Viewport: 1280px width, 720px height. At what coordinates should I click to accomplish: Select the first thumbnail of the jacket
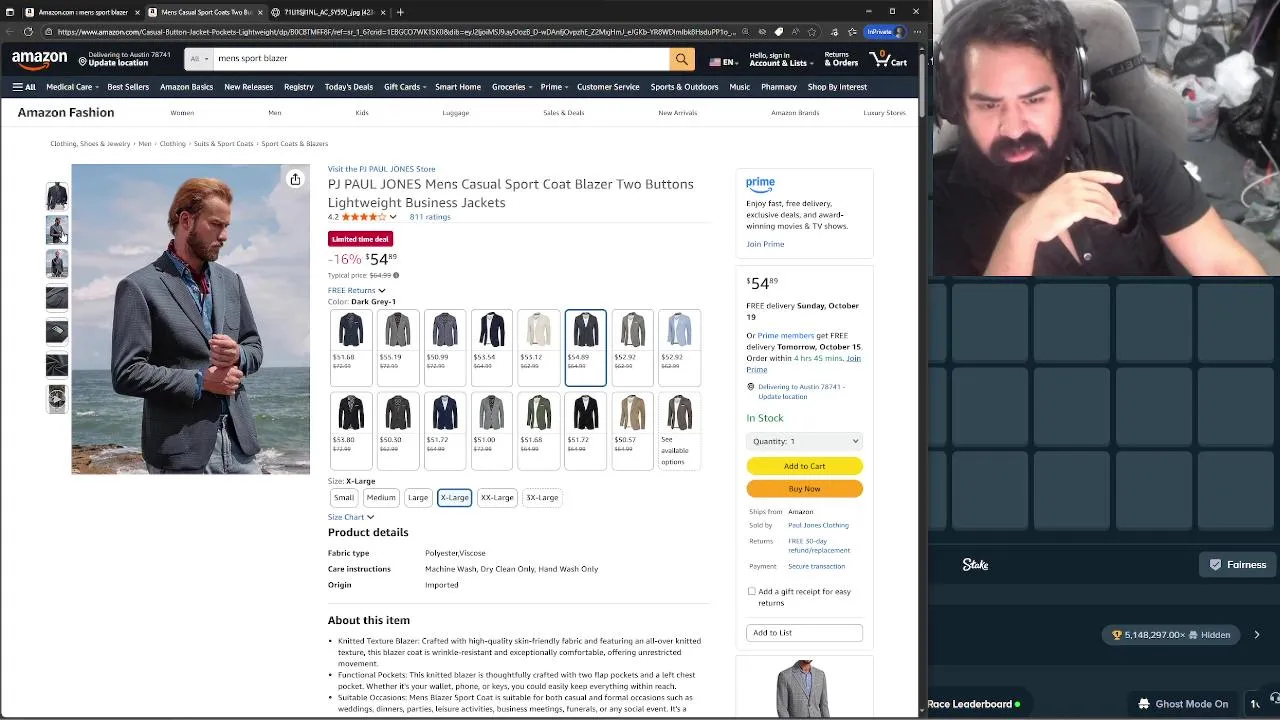click(57, 196)
